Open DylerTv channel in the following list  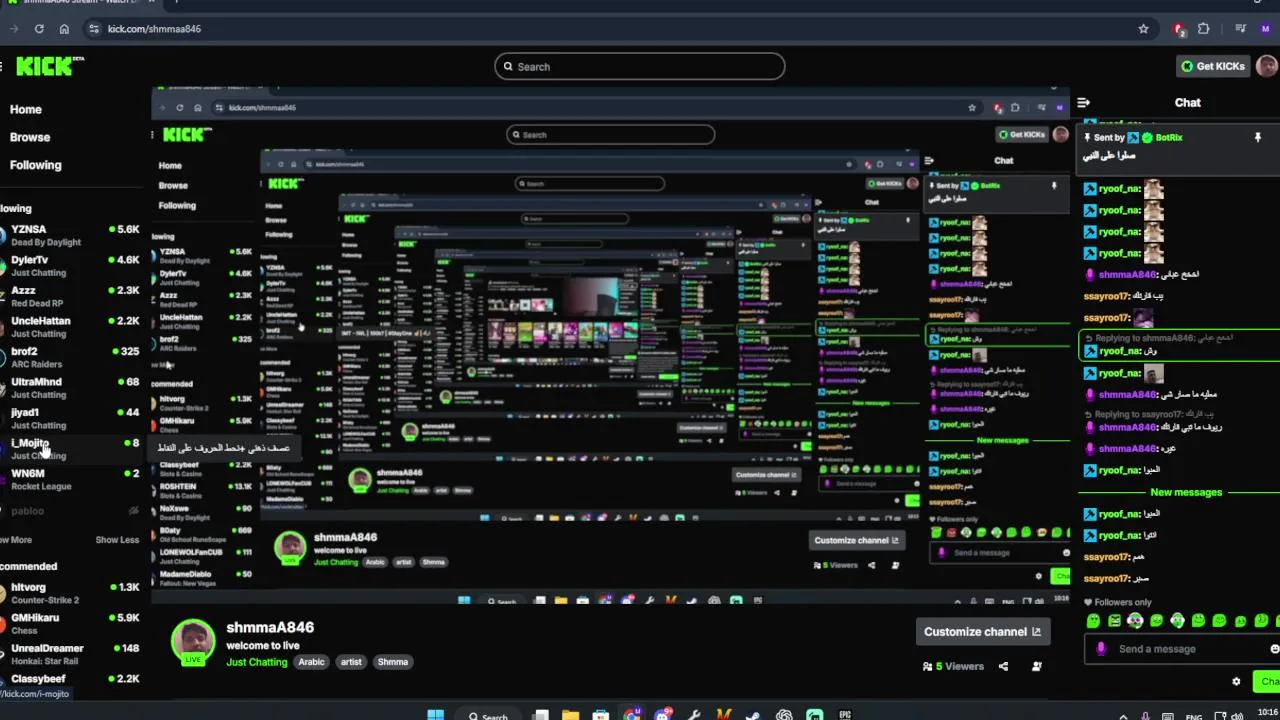[70, 266]
